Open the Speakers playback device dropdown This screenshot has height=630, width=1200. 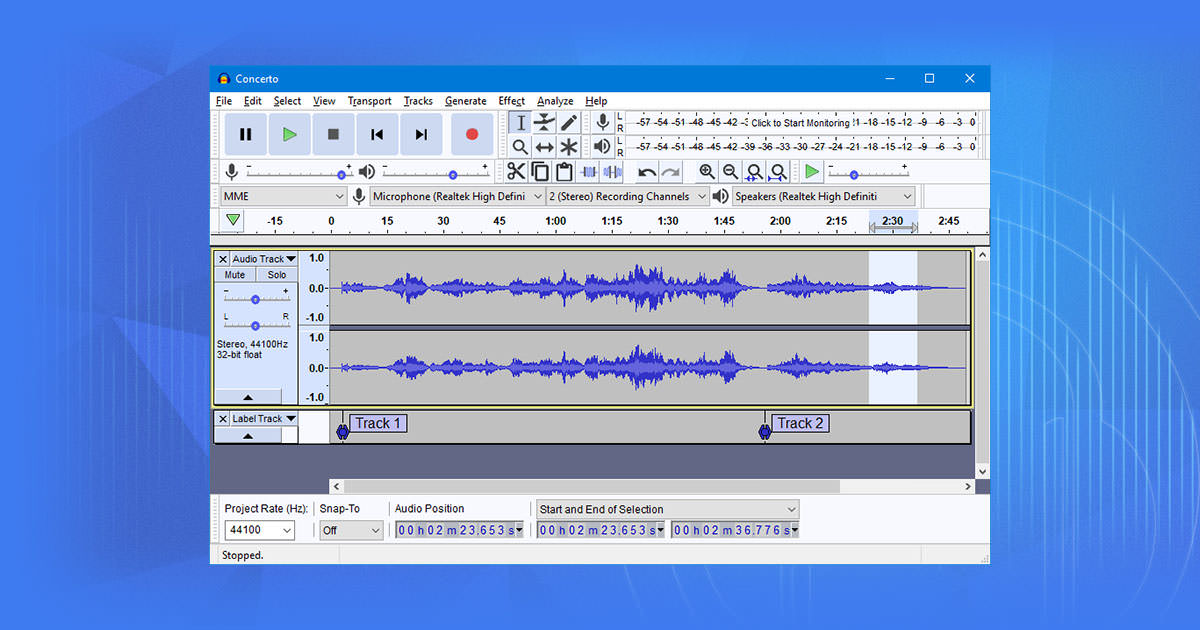824,197
